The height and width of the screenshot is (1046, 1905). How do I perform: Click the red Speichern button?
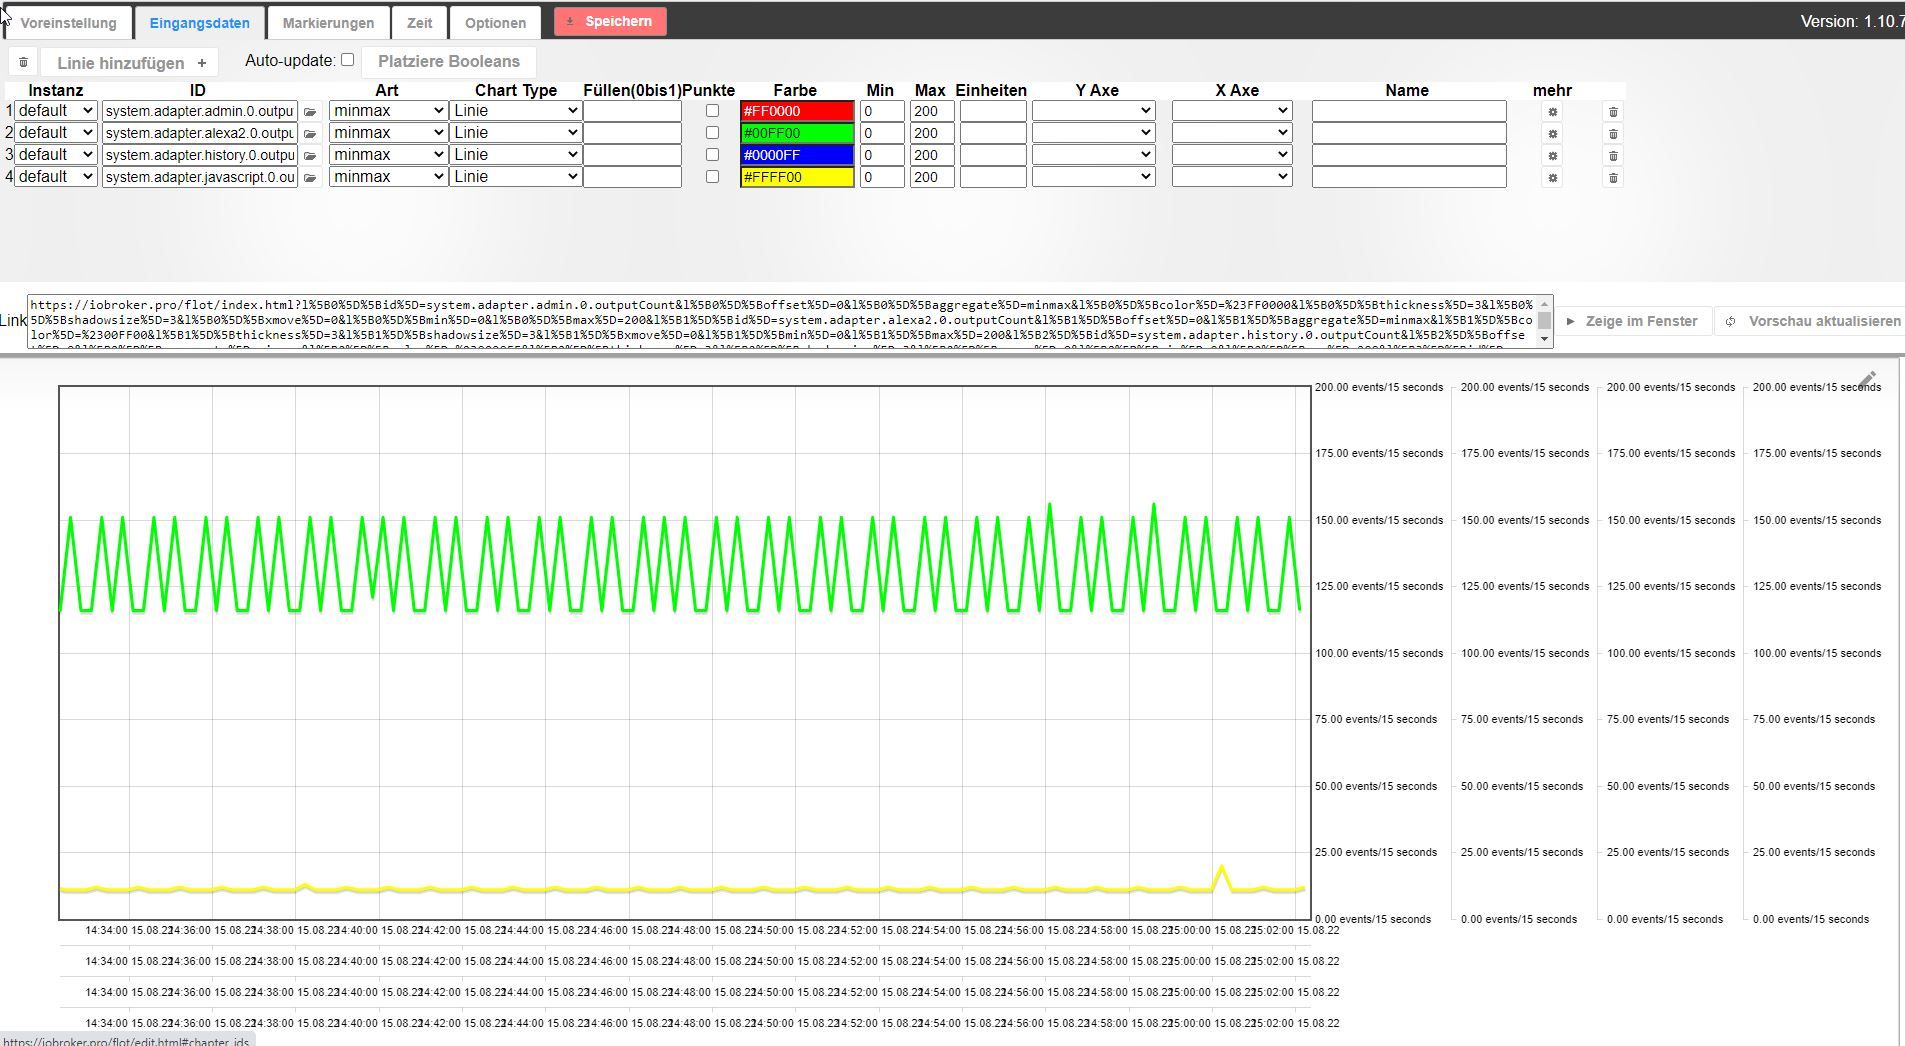point(610,21)
